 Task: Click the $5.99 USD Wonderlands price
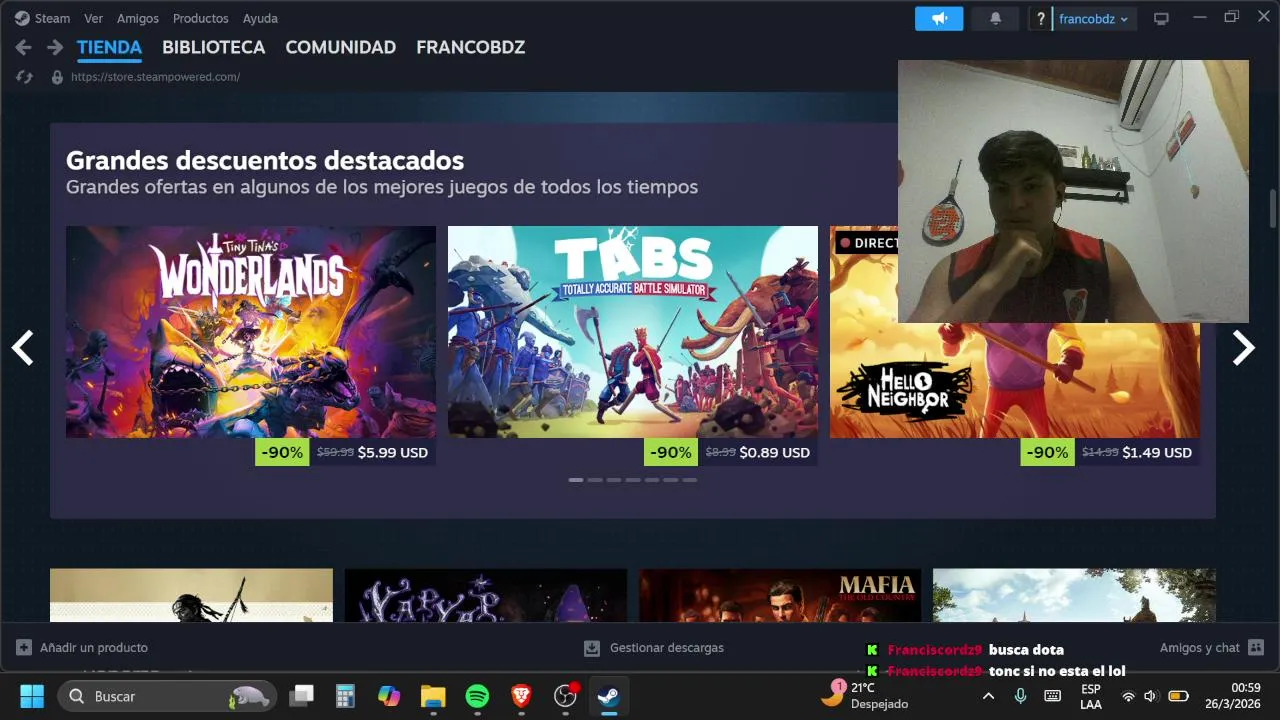click(392, 452)
